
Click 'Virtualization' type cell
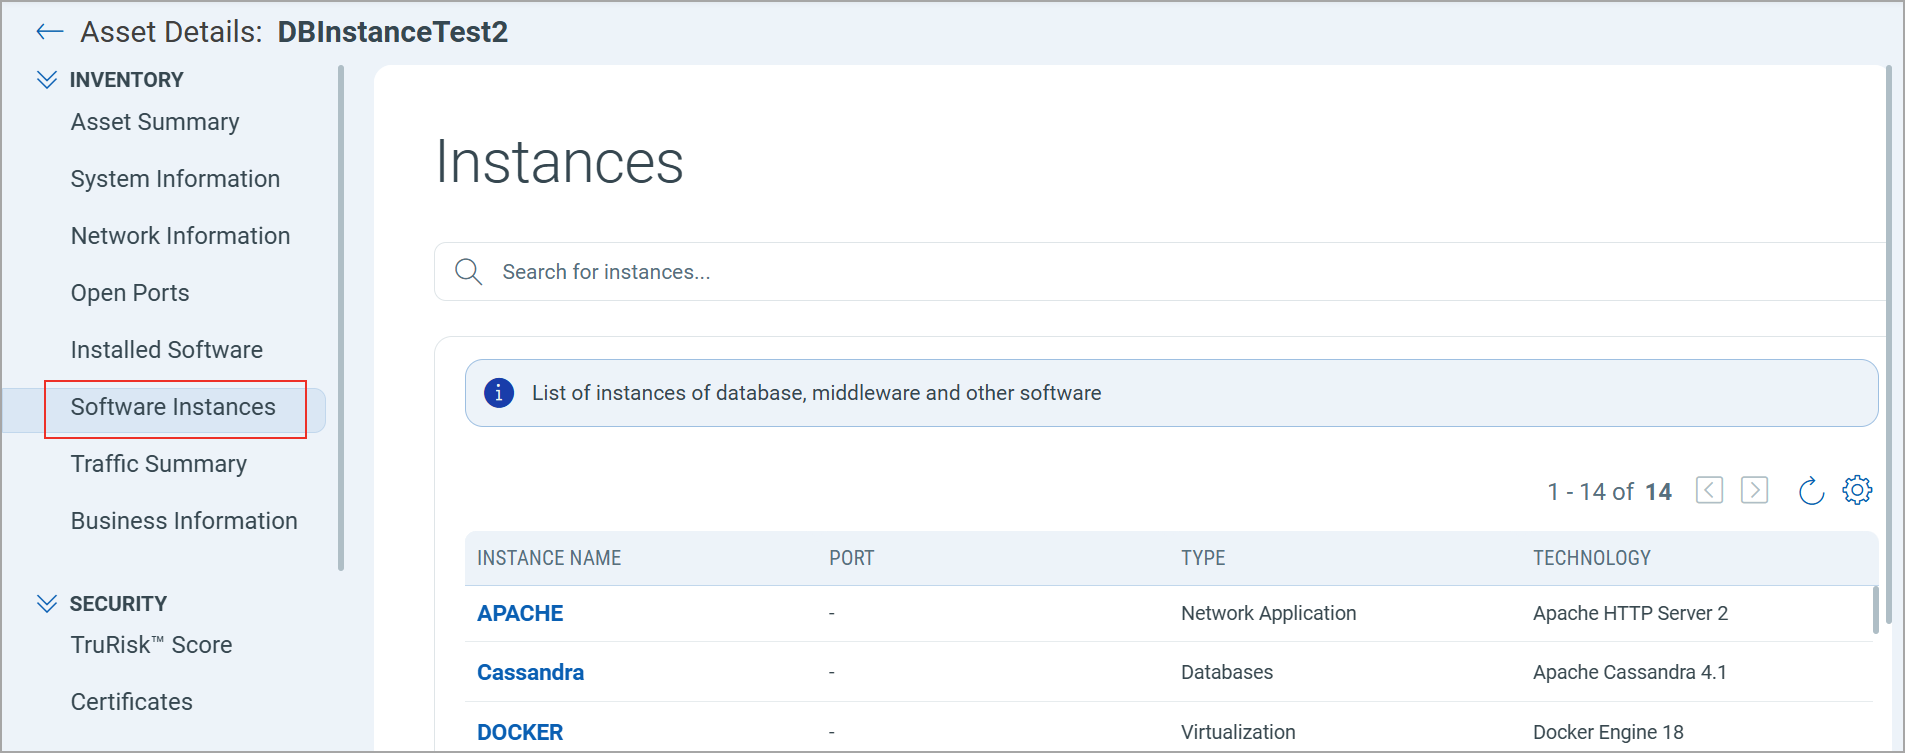click(1238, 732)
